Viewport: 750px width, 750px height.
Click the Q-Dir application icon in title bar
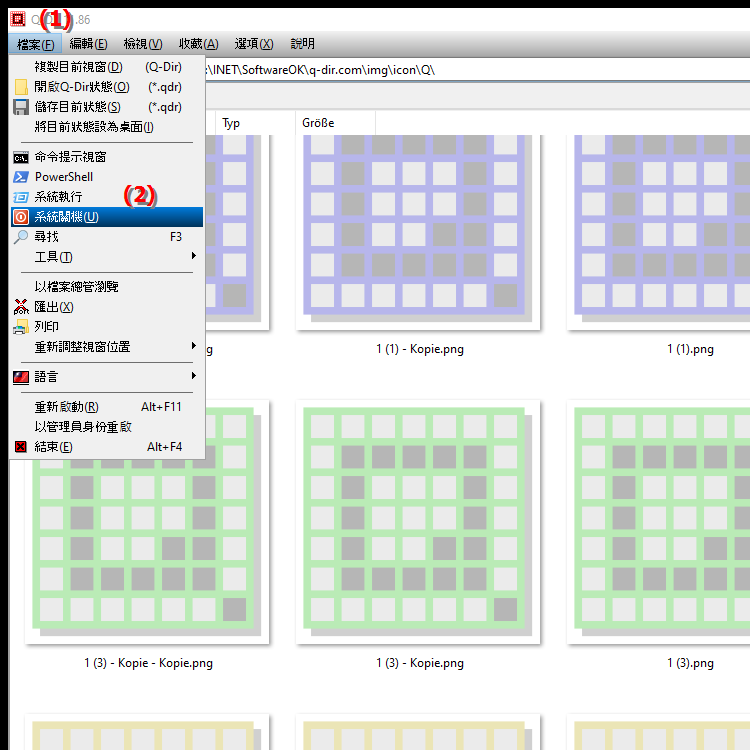tap(18, 19)
